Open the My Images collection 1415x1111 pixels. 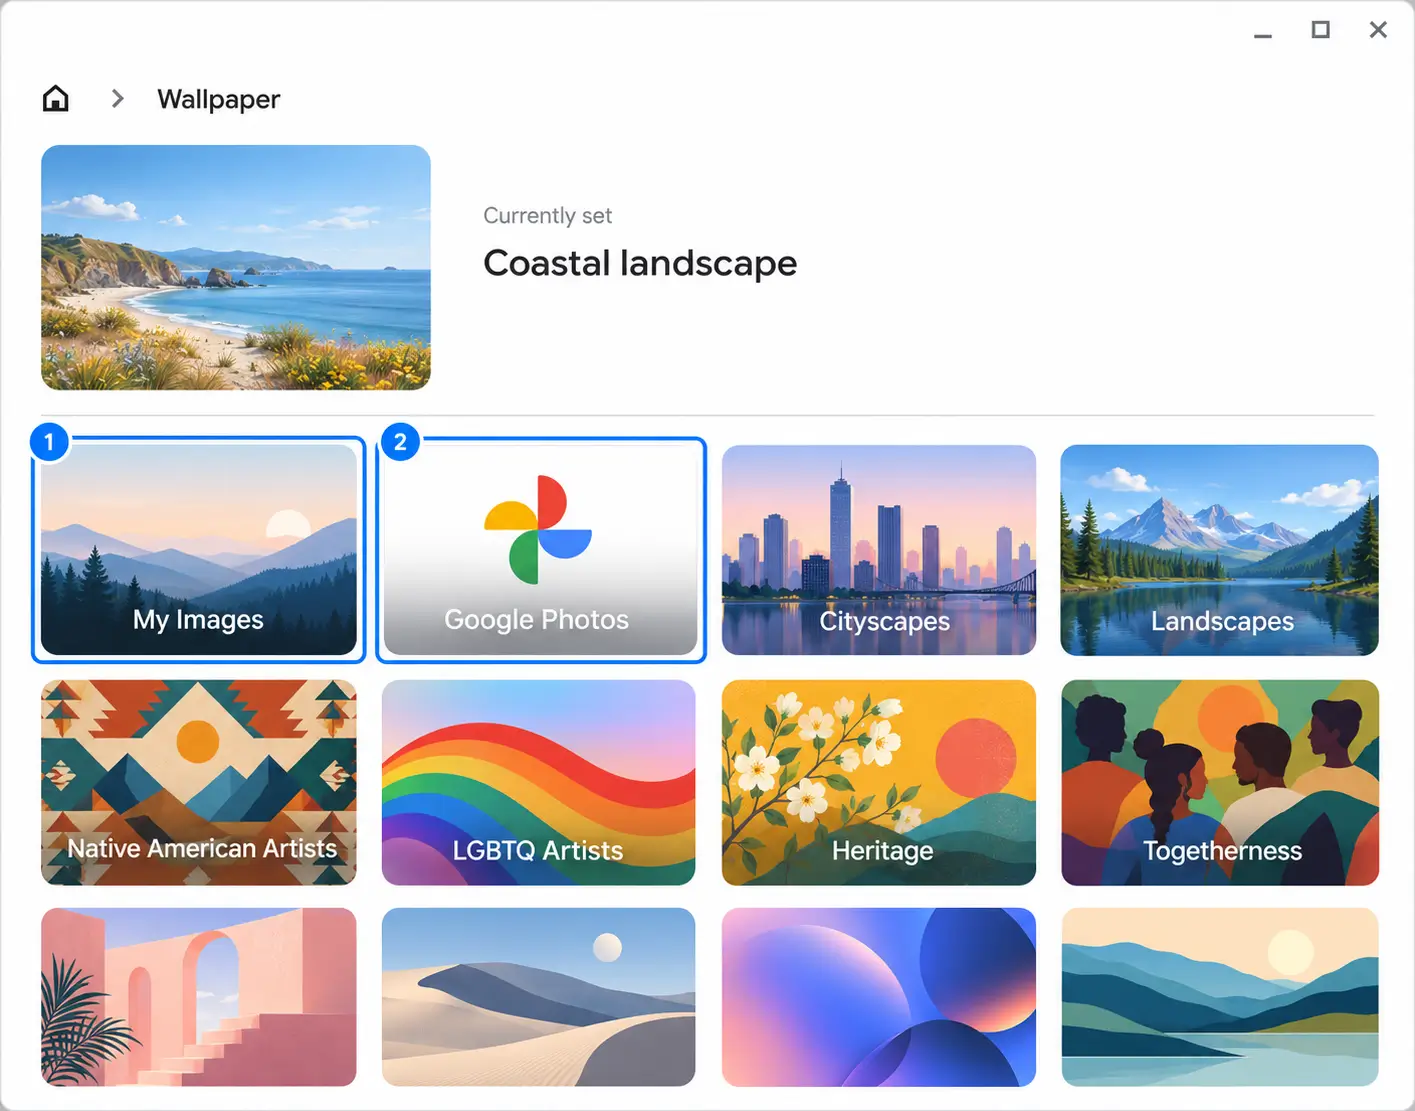point(199,550)
